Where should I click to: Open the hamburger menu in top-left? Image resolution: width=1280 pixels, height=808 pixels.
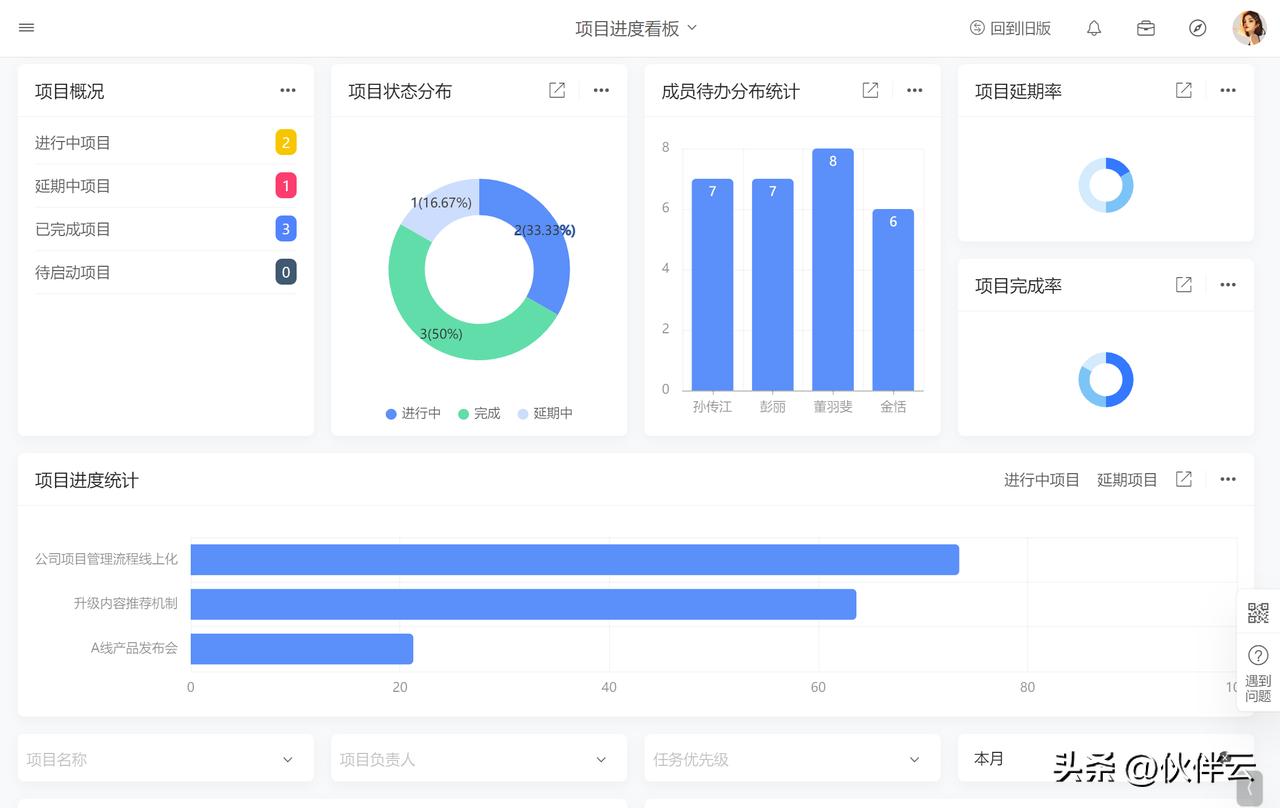pos(27,28)
